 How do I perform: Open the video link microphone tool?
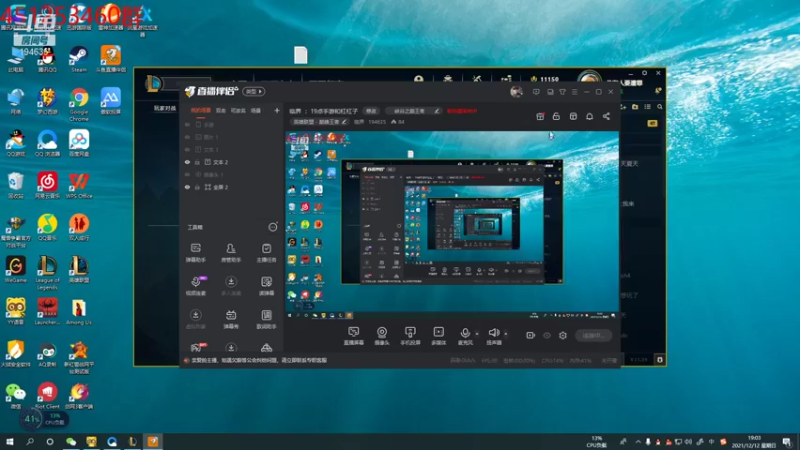coord(196,286)
